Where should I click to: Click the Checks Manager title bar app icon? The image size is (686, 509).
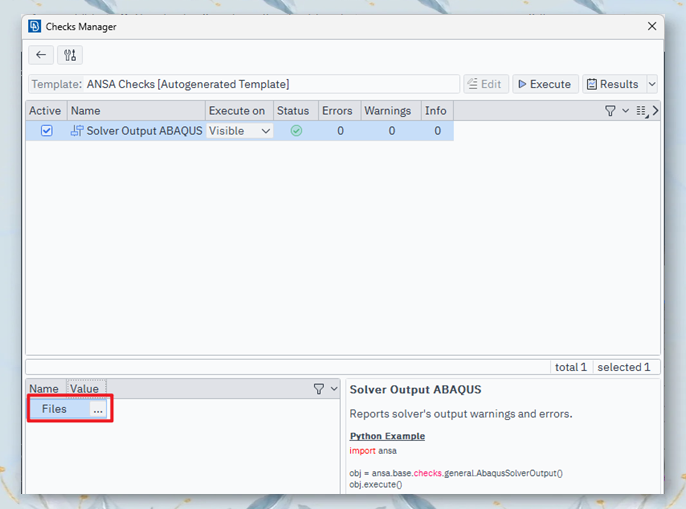35,26
